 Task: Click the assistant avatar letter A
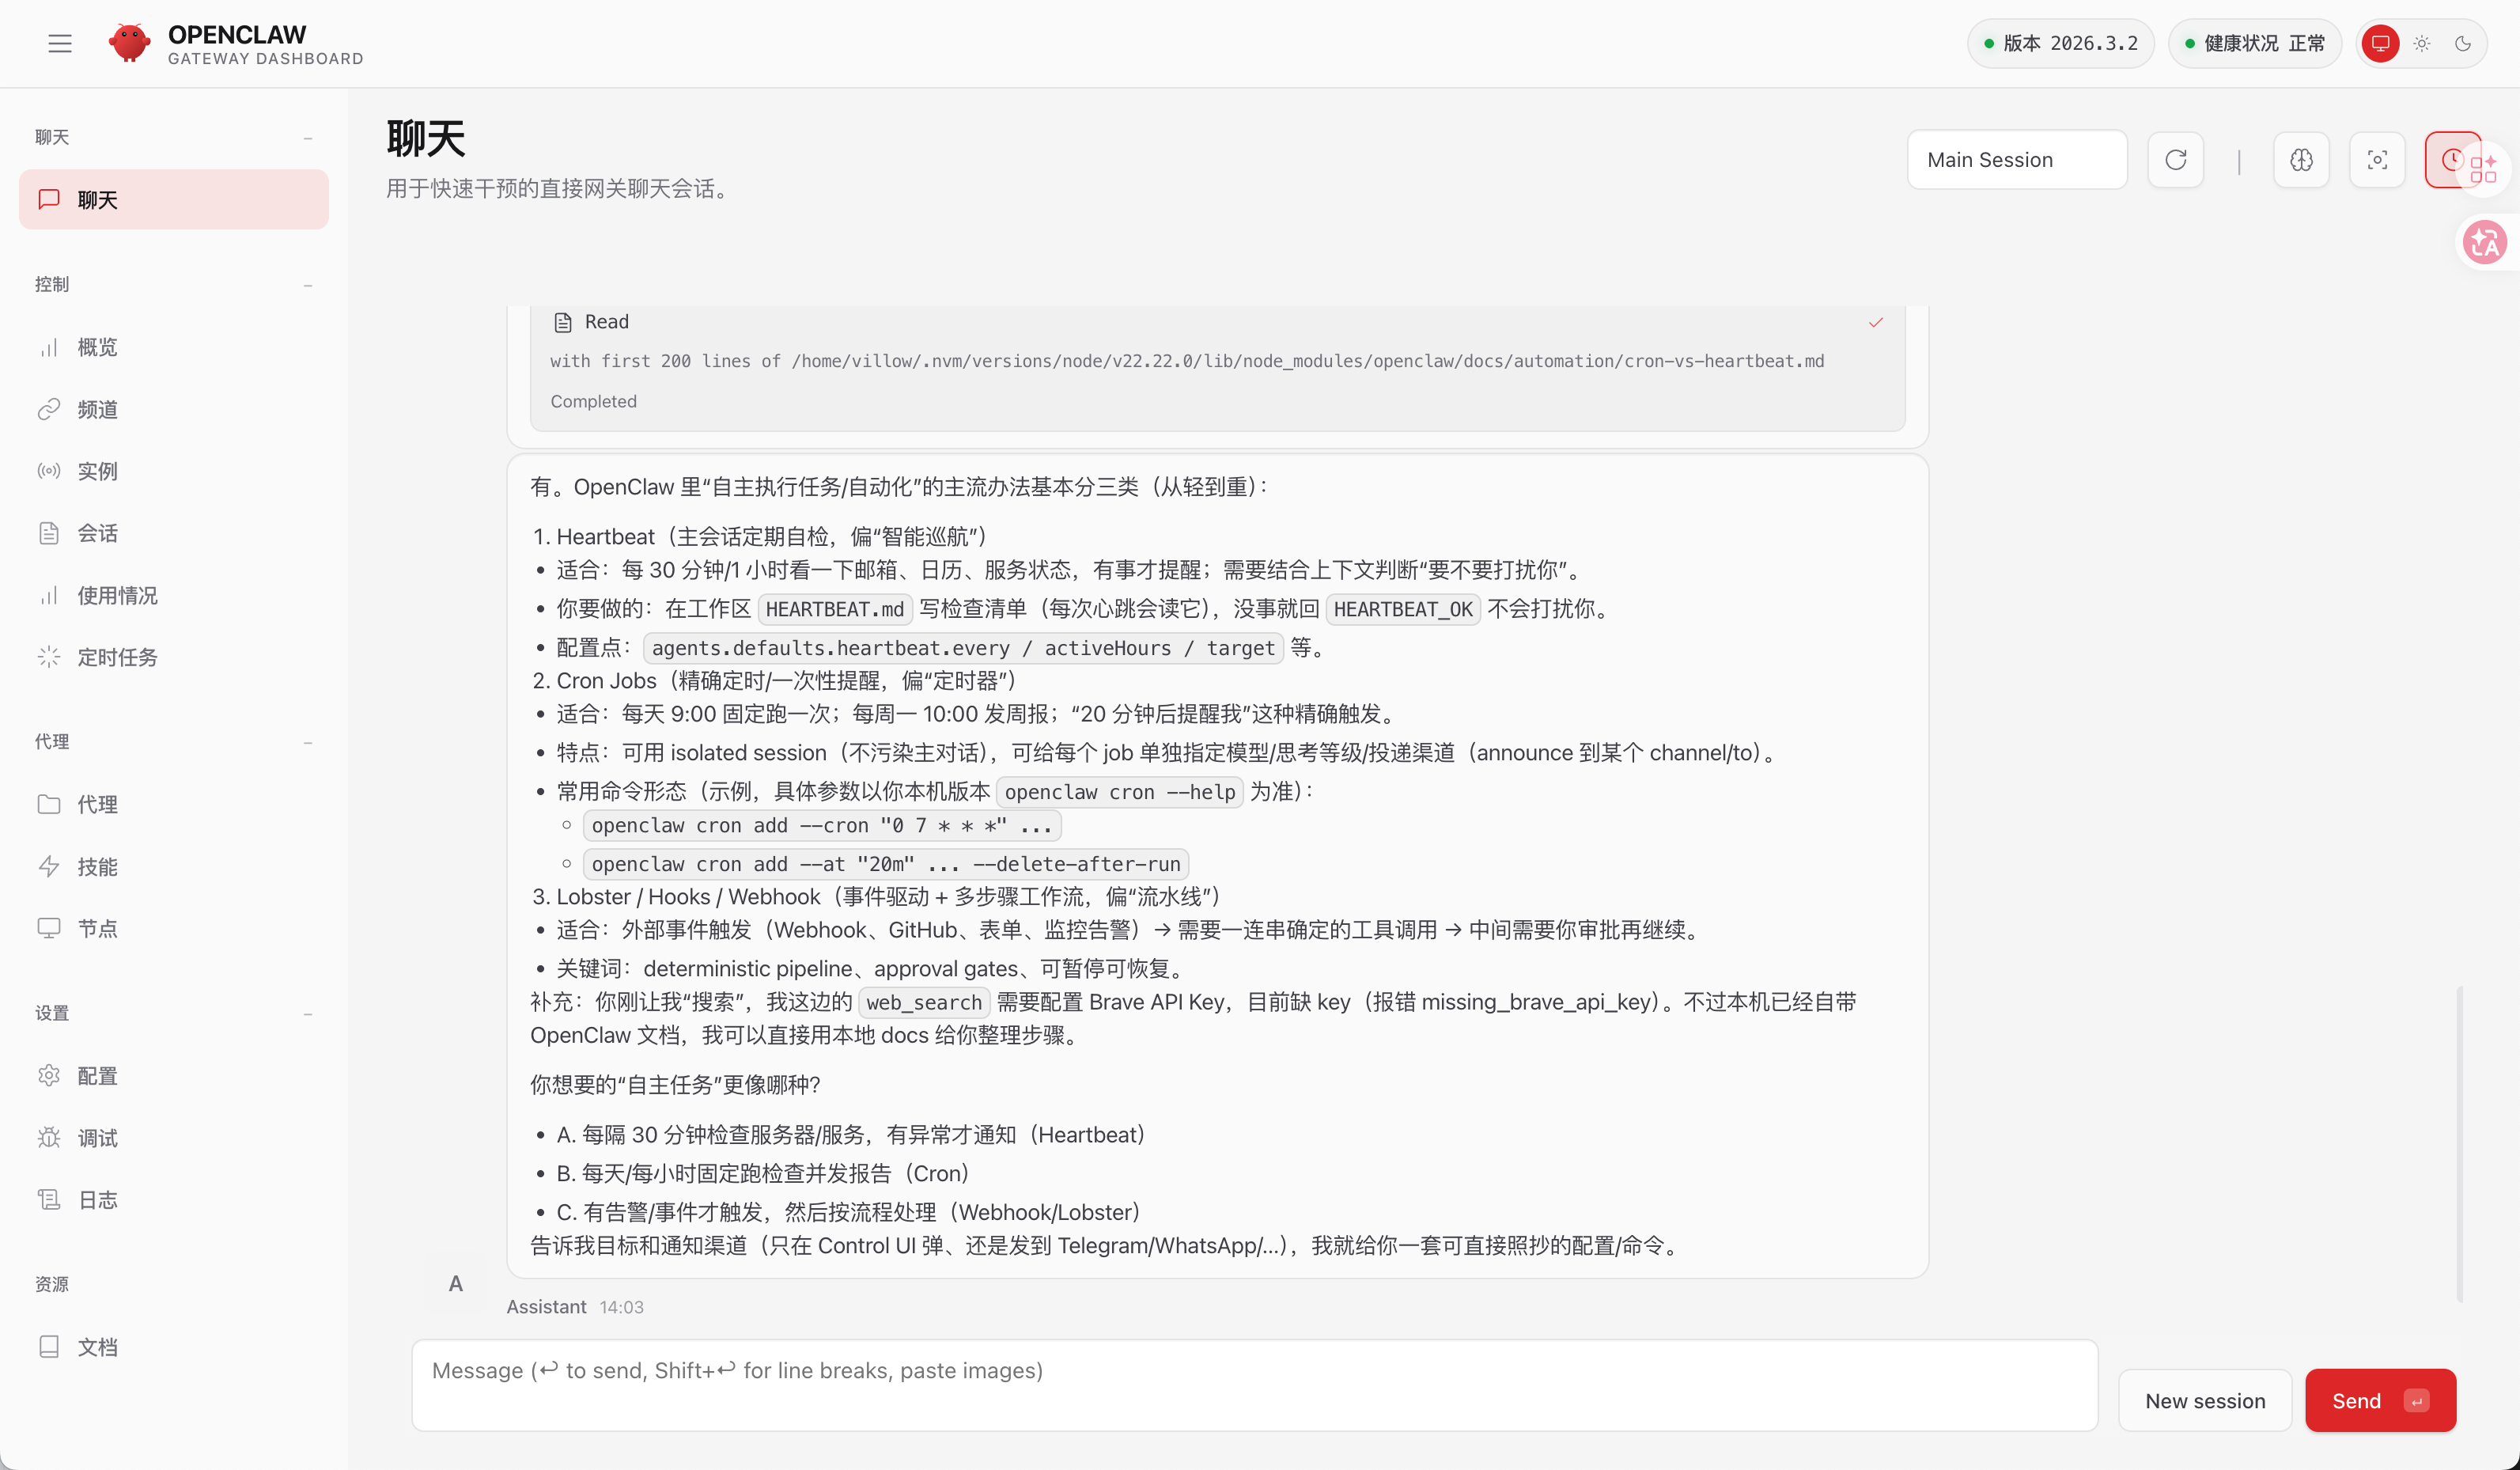[x=456, y=1283]
